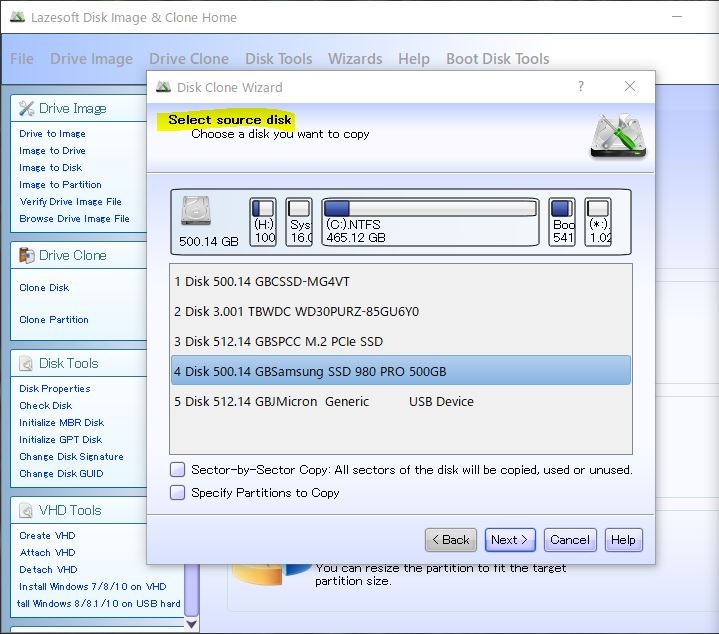Click Install Windows 7/8/10 on VHD link

click(93, 586)
